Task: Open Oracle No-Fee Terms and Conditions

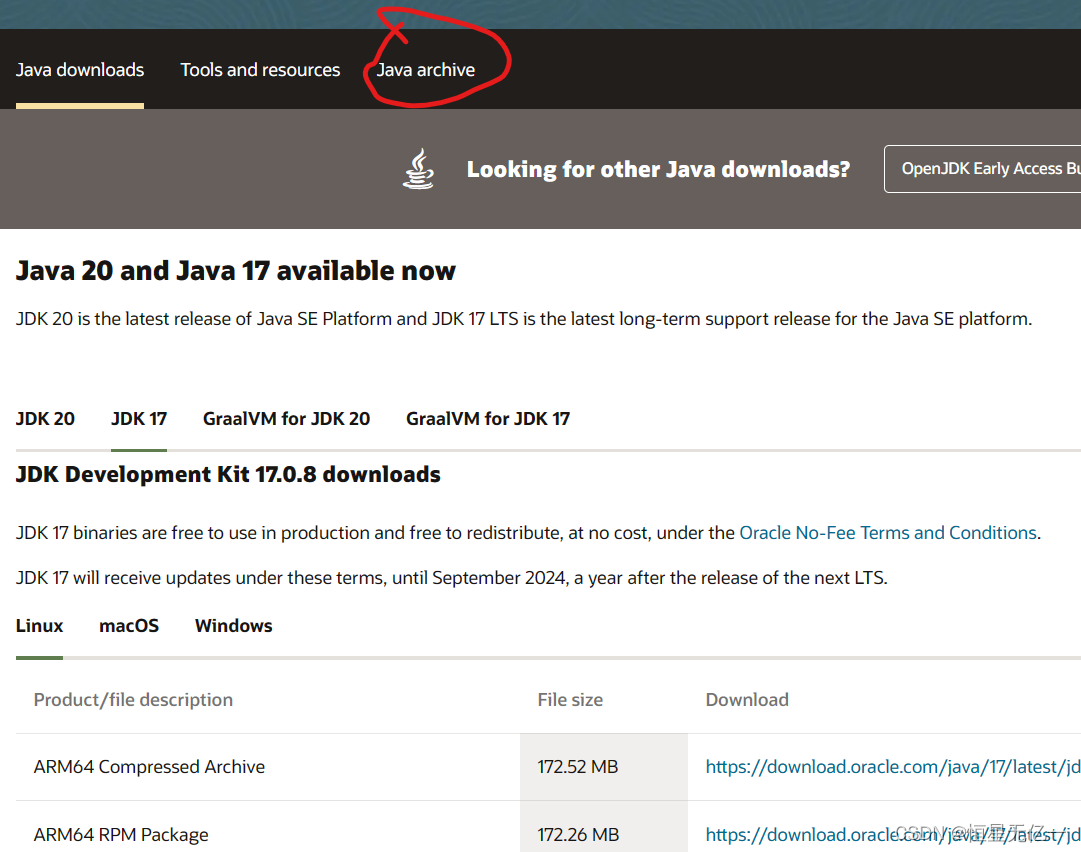Action: 888,532
